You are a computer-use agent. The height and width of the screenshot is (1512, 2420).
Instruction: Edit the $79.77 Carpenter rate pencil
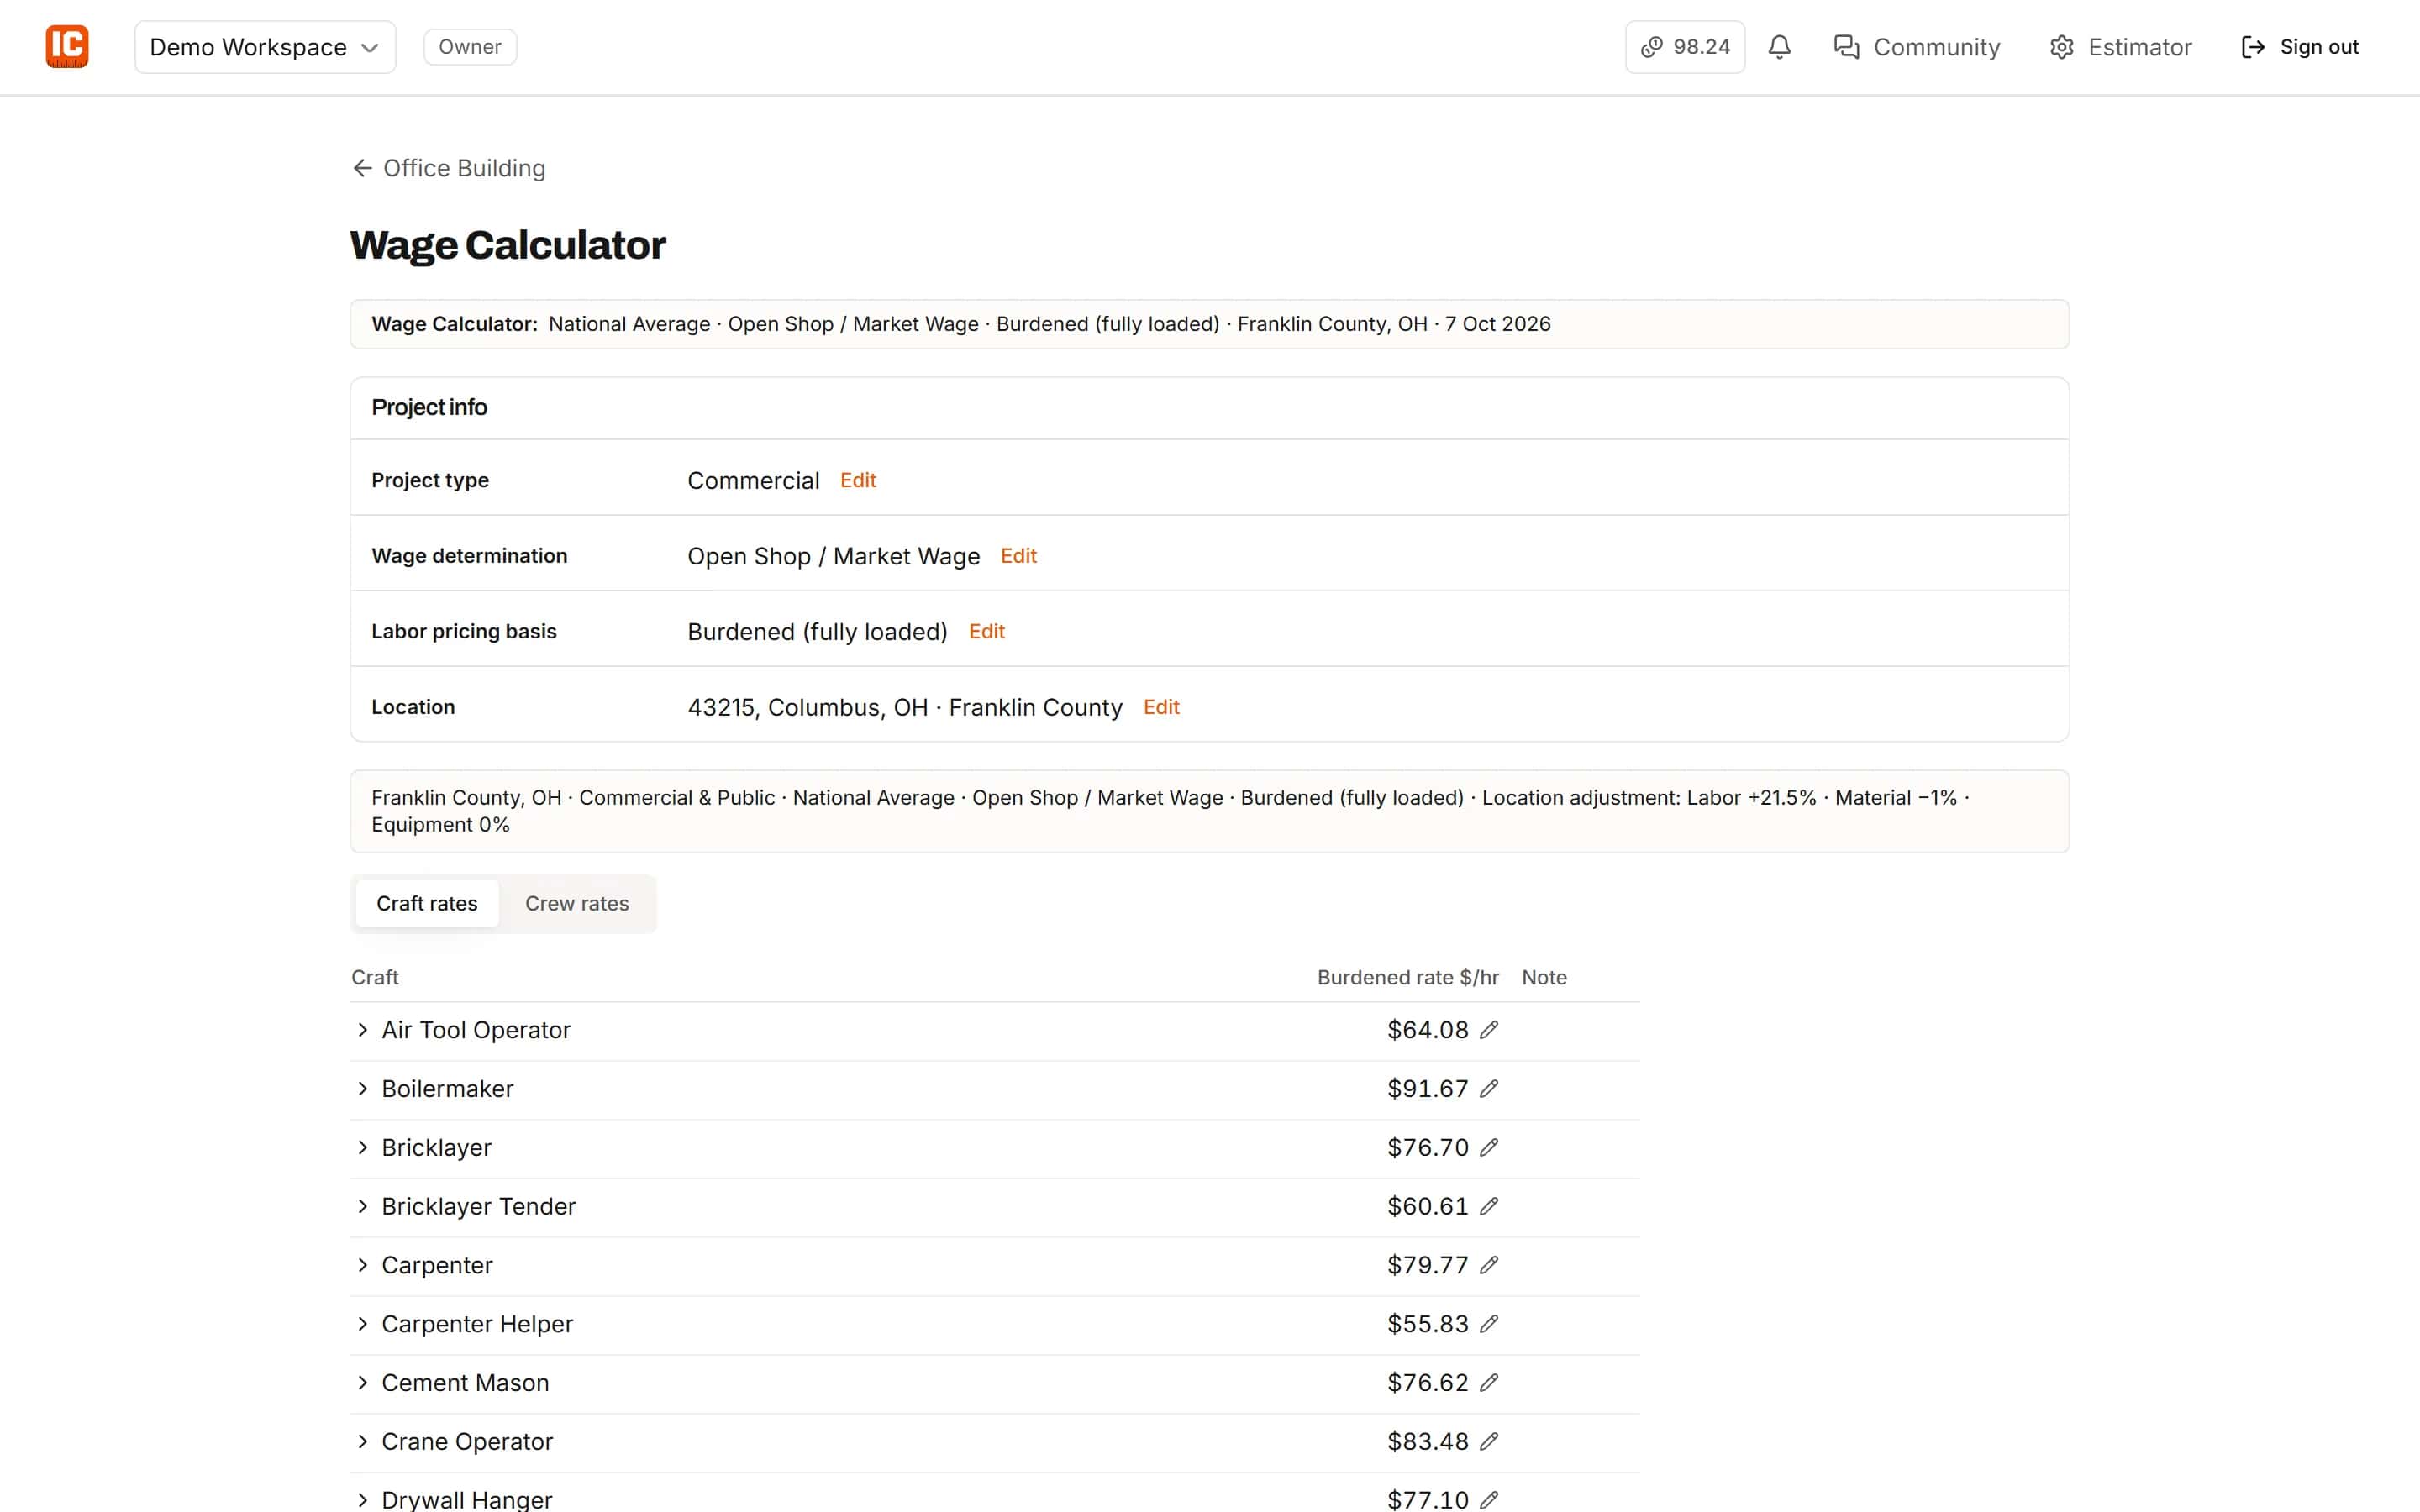tap(1489, 1265)
